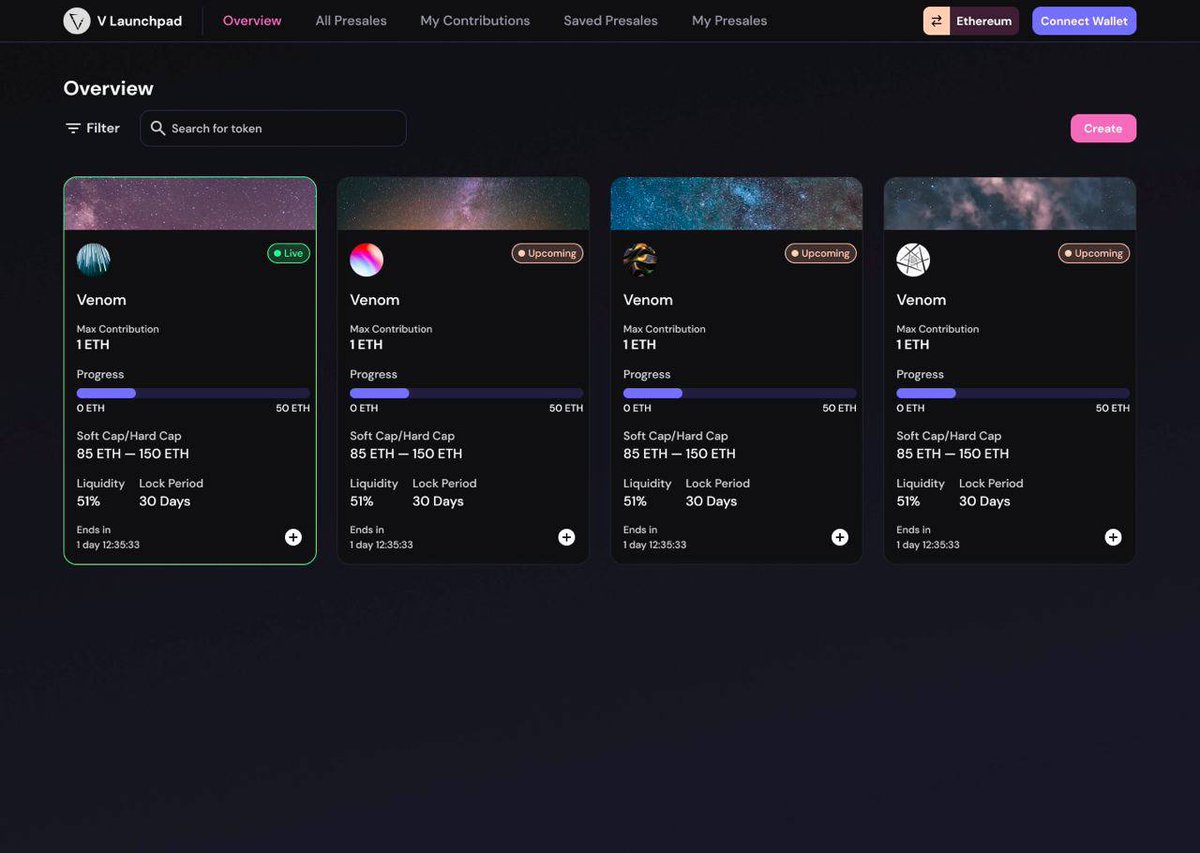Click progress bar on white geometric avatar card

(x=1013, y=393)
